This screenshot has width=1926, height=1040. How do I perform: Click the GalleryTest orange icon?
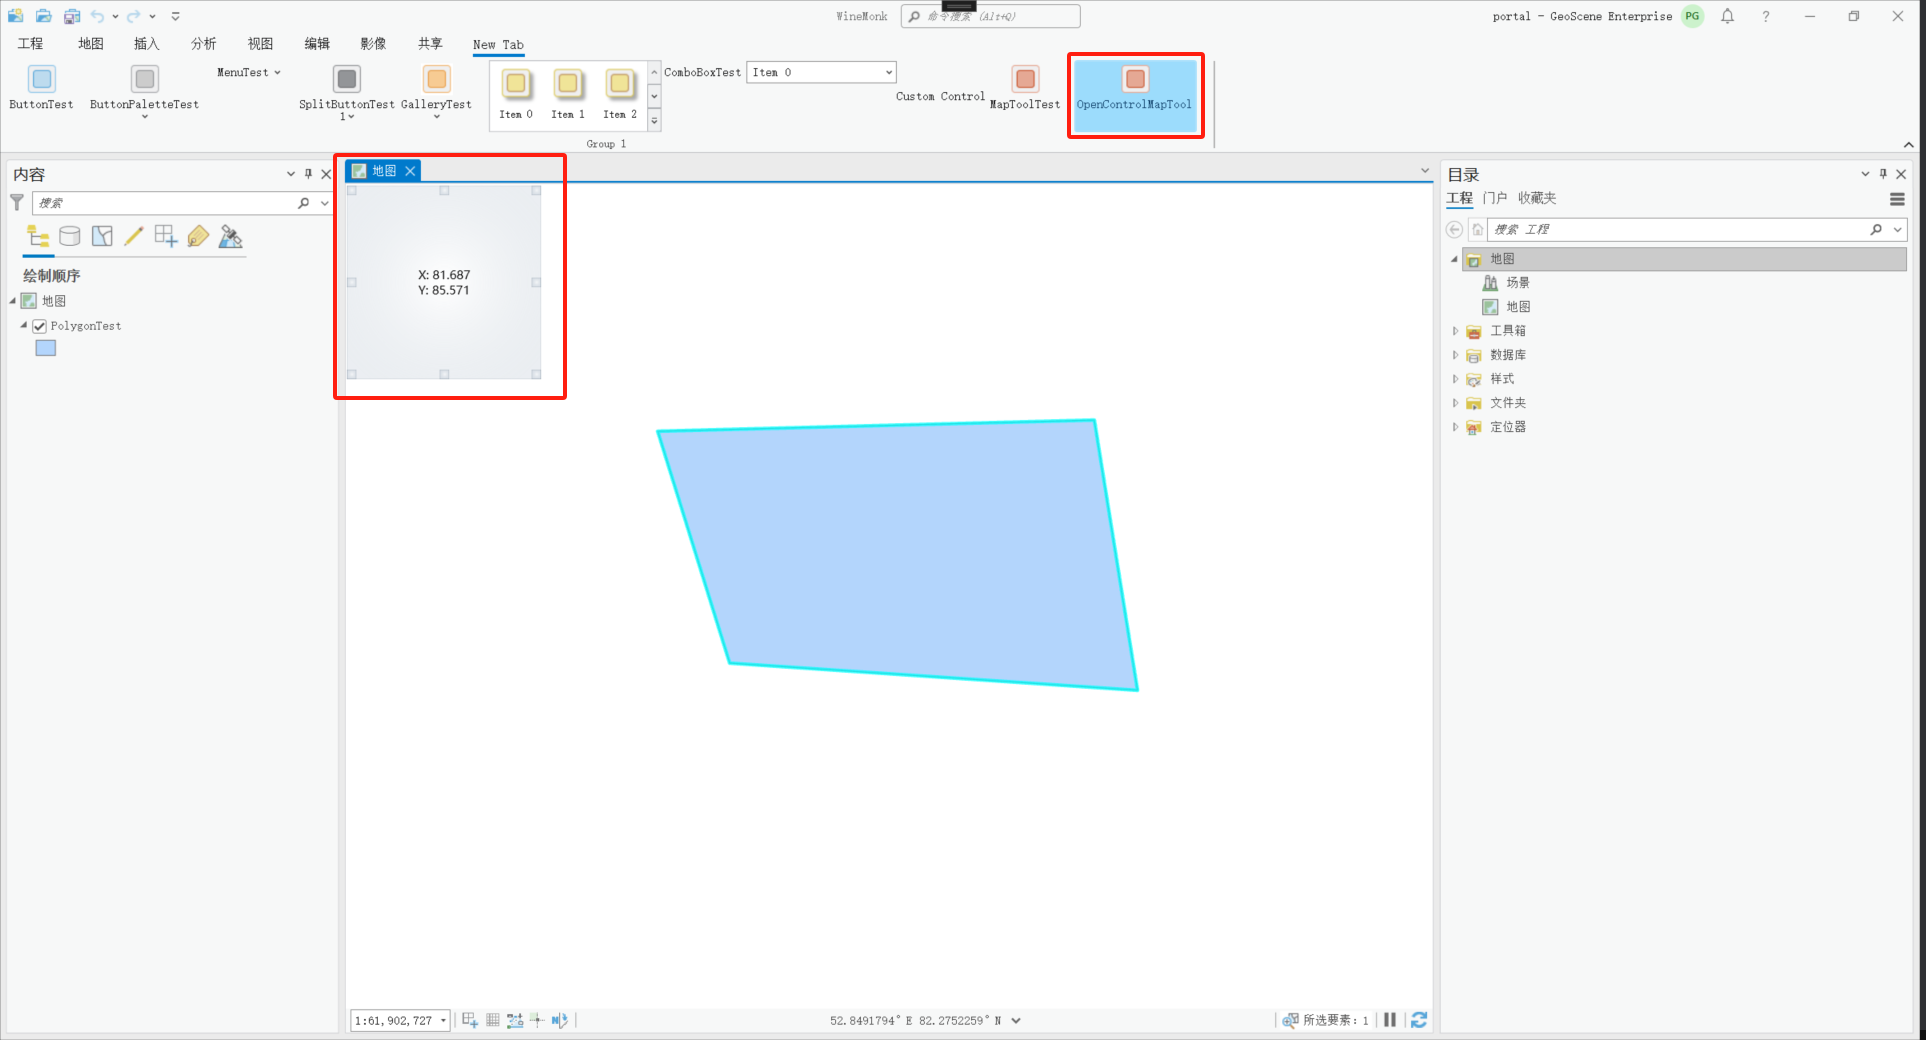pyautogui.click(x=437, y=79)
